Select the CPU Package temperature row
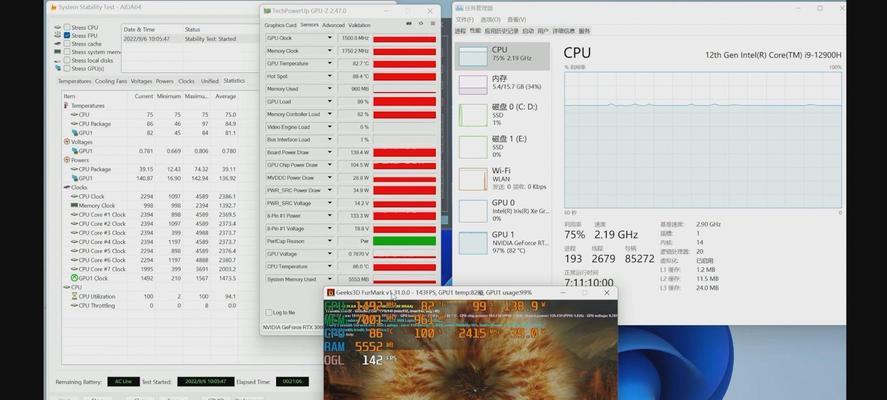 click(151, 124)
